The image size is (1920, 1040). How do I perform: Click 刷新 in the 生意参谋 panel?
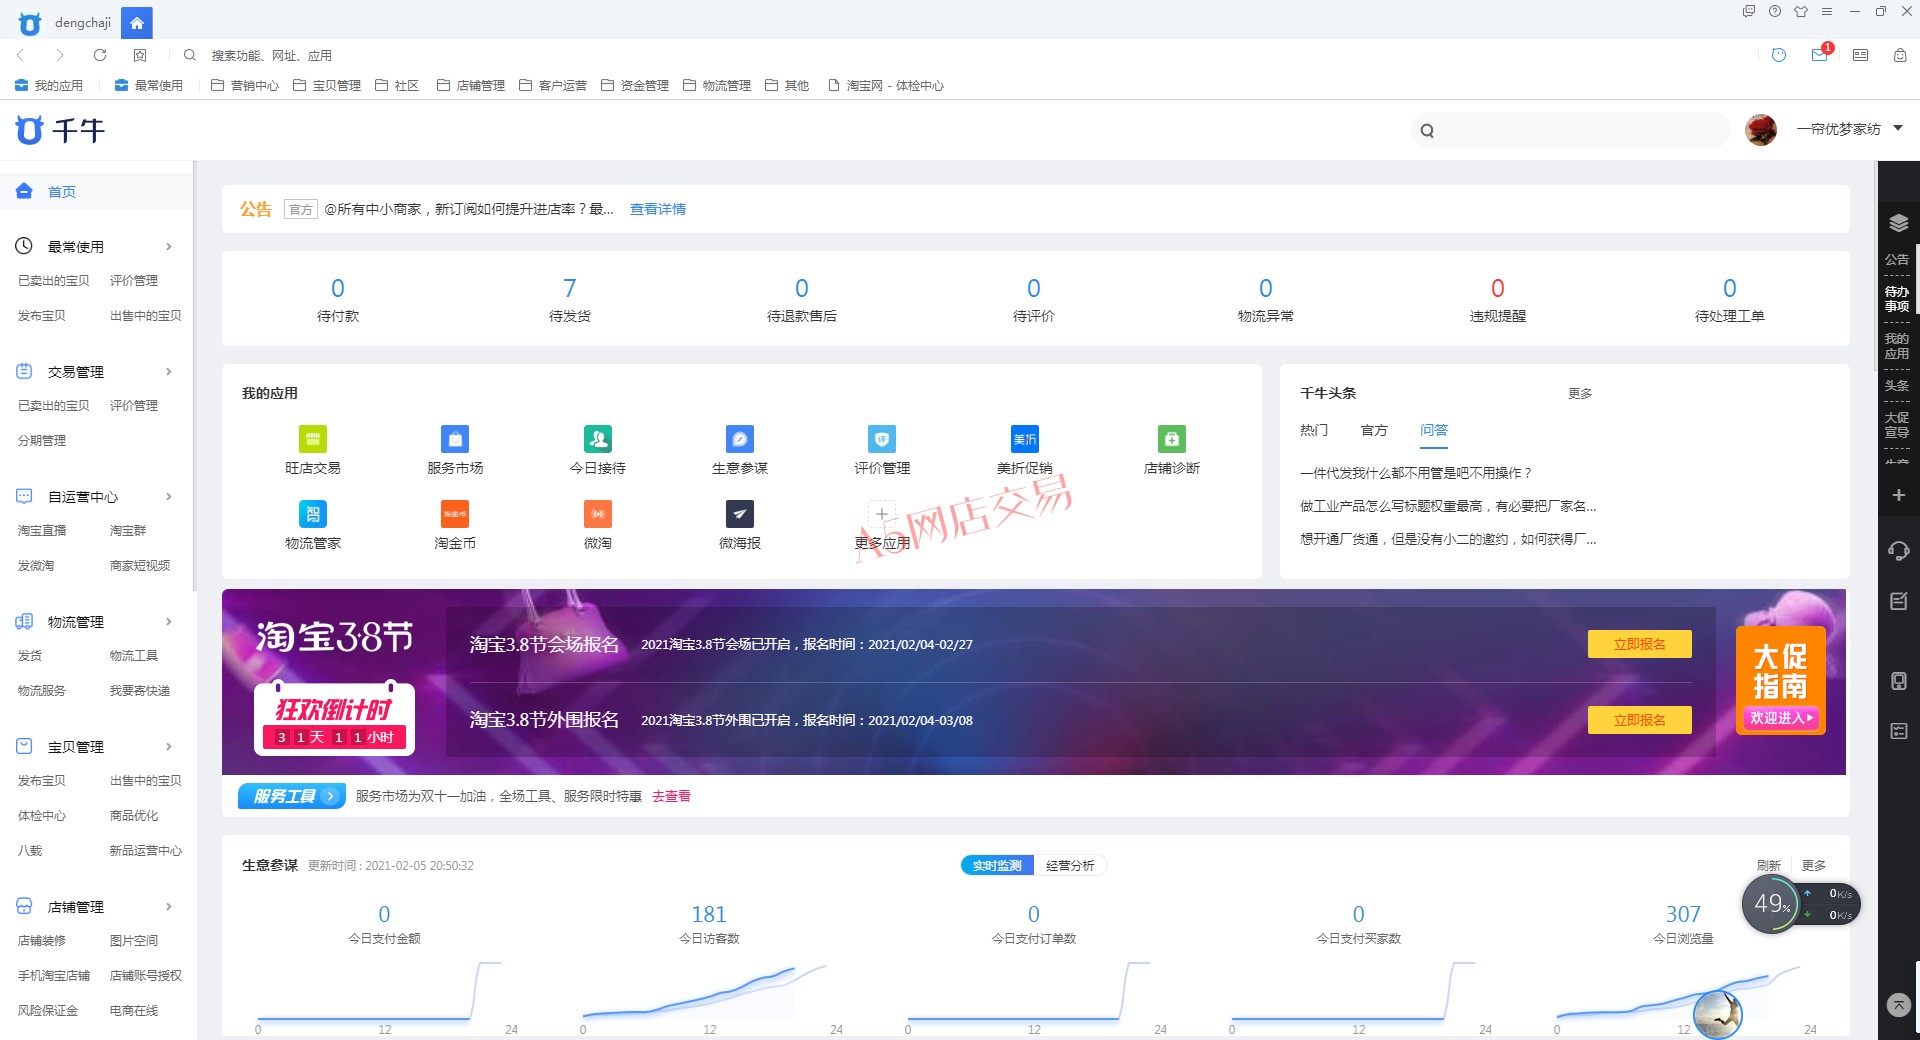pos(1768,865)
